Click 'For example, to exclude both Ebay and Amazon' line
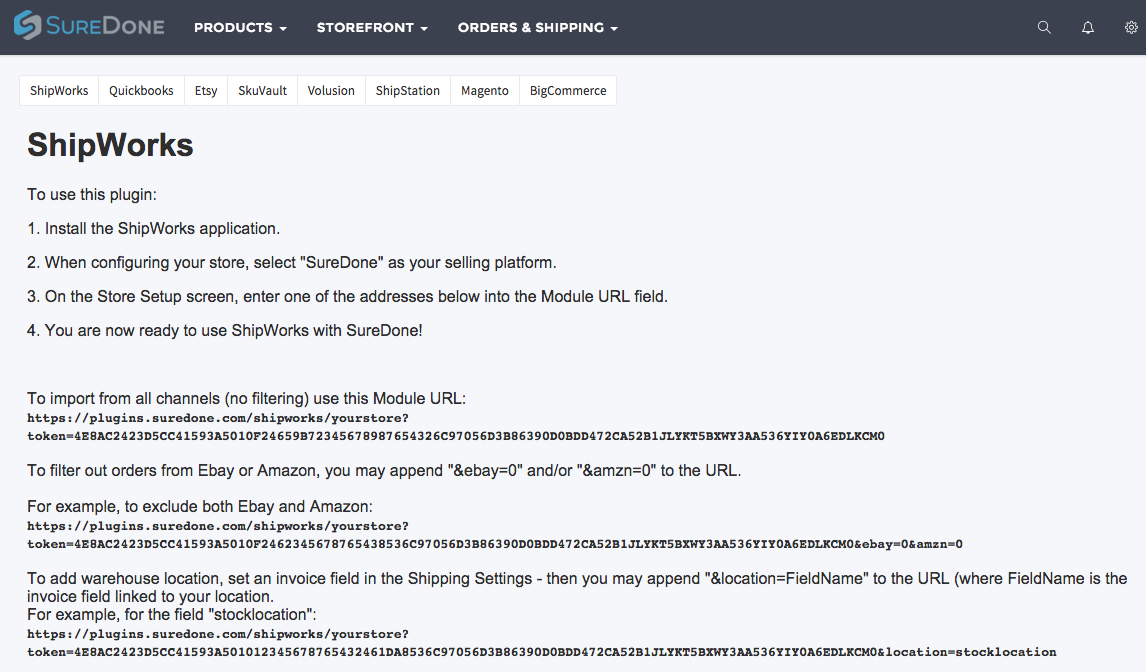 click(x=200, y=506)
